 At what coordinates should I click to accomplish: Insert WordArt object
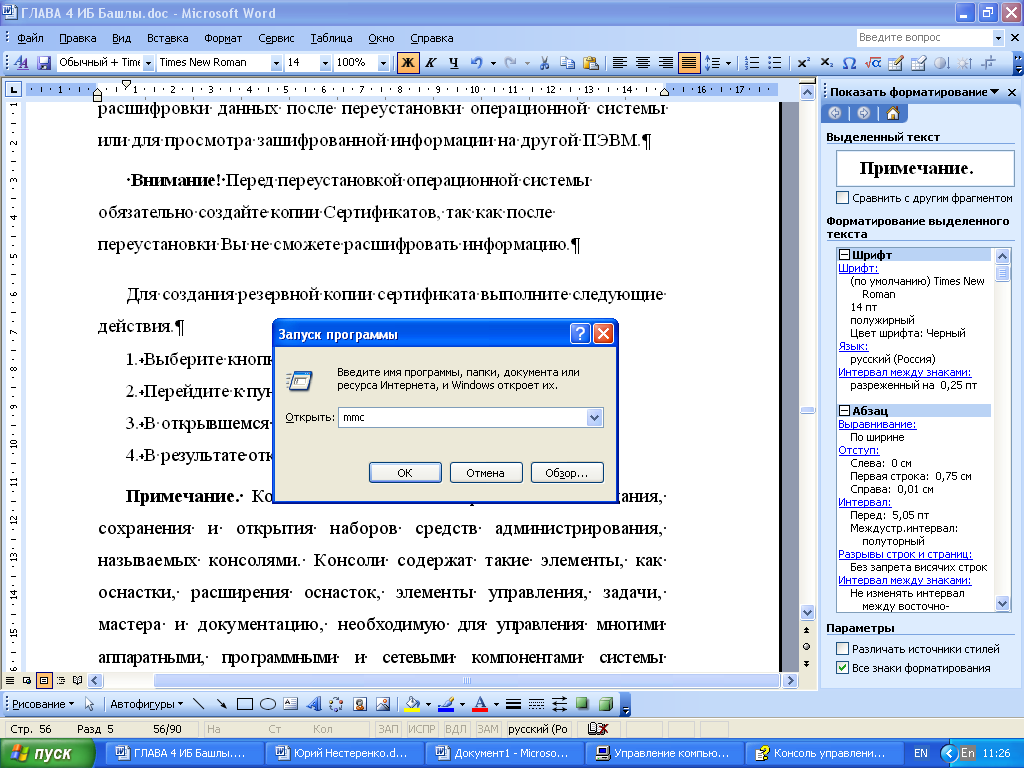click(313, 704)
